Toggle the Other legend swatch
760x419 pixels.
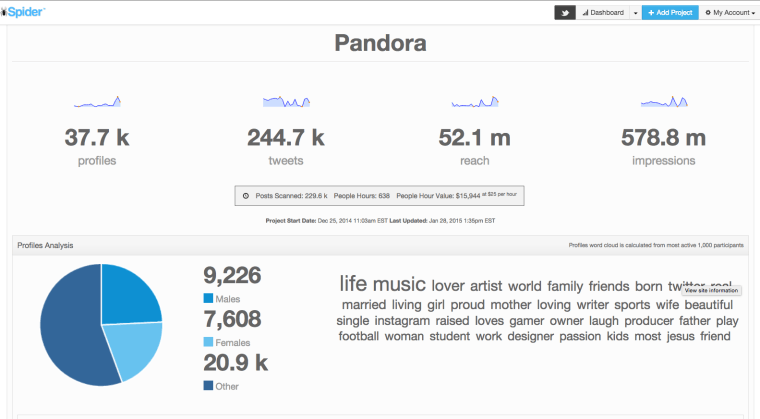pyautogui.click(x=208, y=386)
